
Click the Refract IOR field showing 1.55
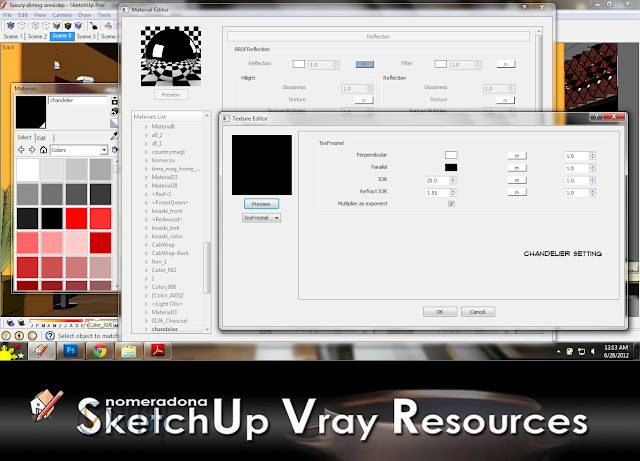(437, 193)
